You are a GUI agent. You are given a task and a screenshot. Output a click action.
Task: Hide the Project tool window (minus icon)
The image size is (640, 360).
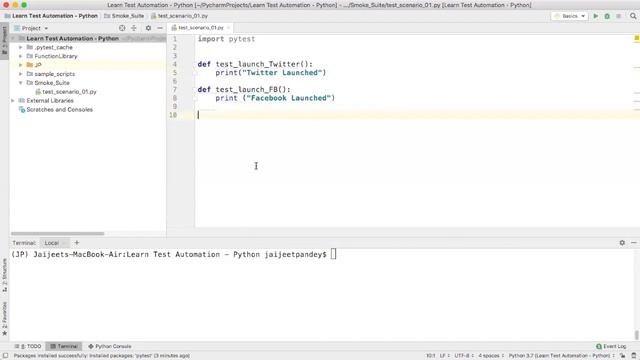[160, 28]
